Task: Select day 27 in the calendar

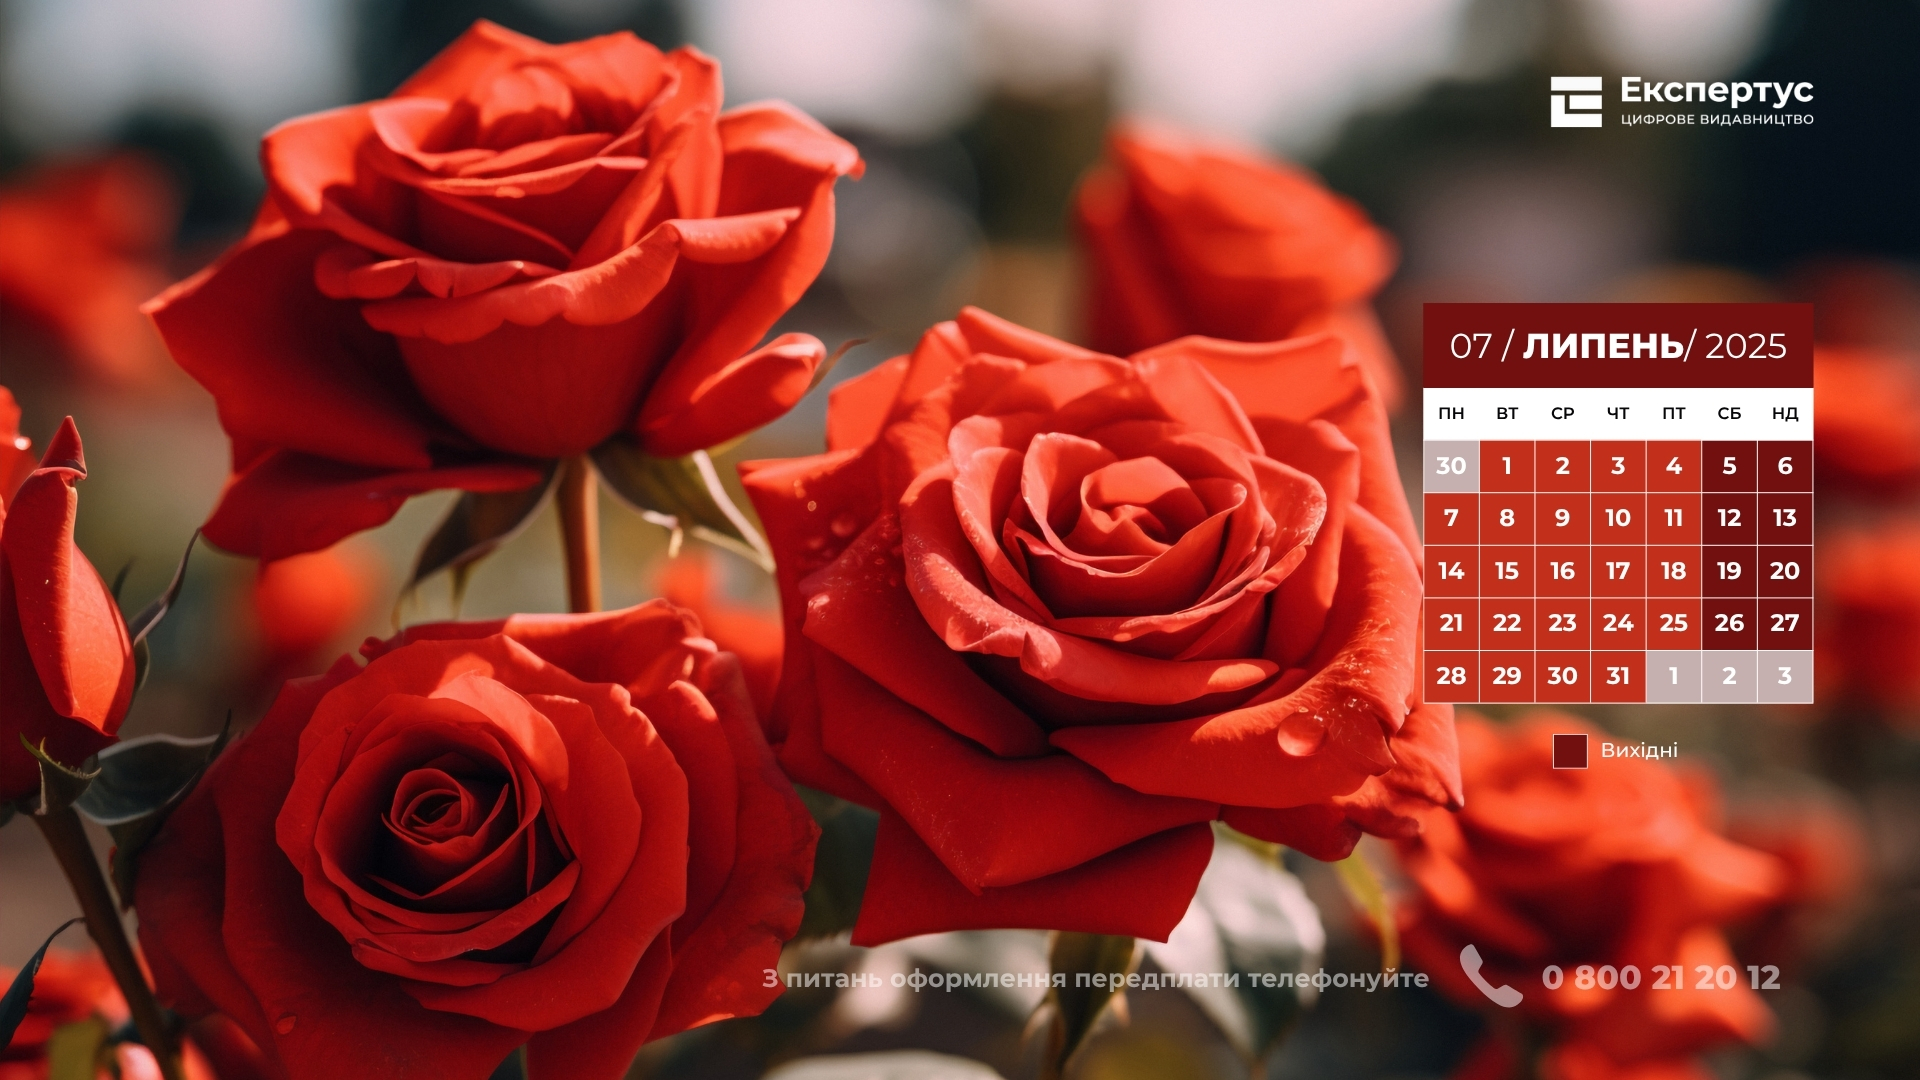Action: pyautogui.click(x=1785, y=623)
